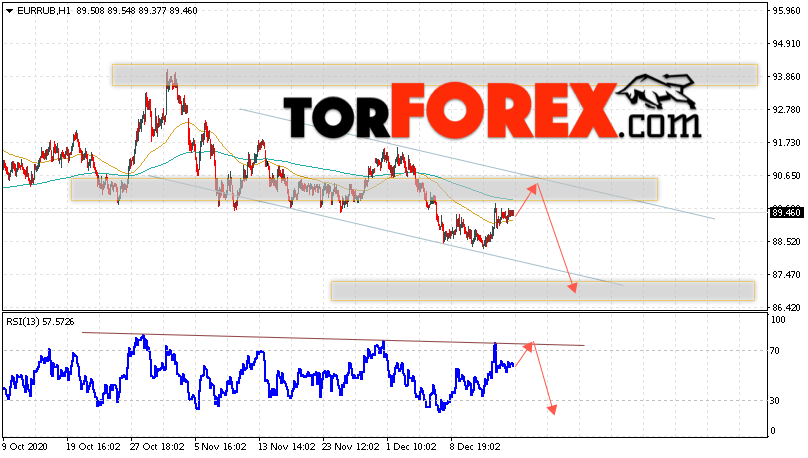
Task: Select the 5 Nov 16:02 time label
Action: point(221,447)
